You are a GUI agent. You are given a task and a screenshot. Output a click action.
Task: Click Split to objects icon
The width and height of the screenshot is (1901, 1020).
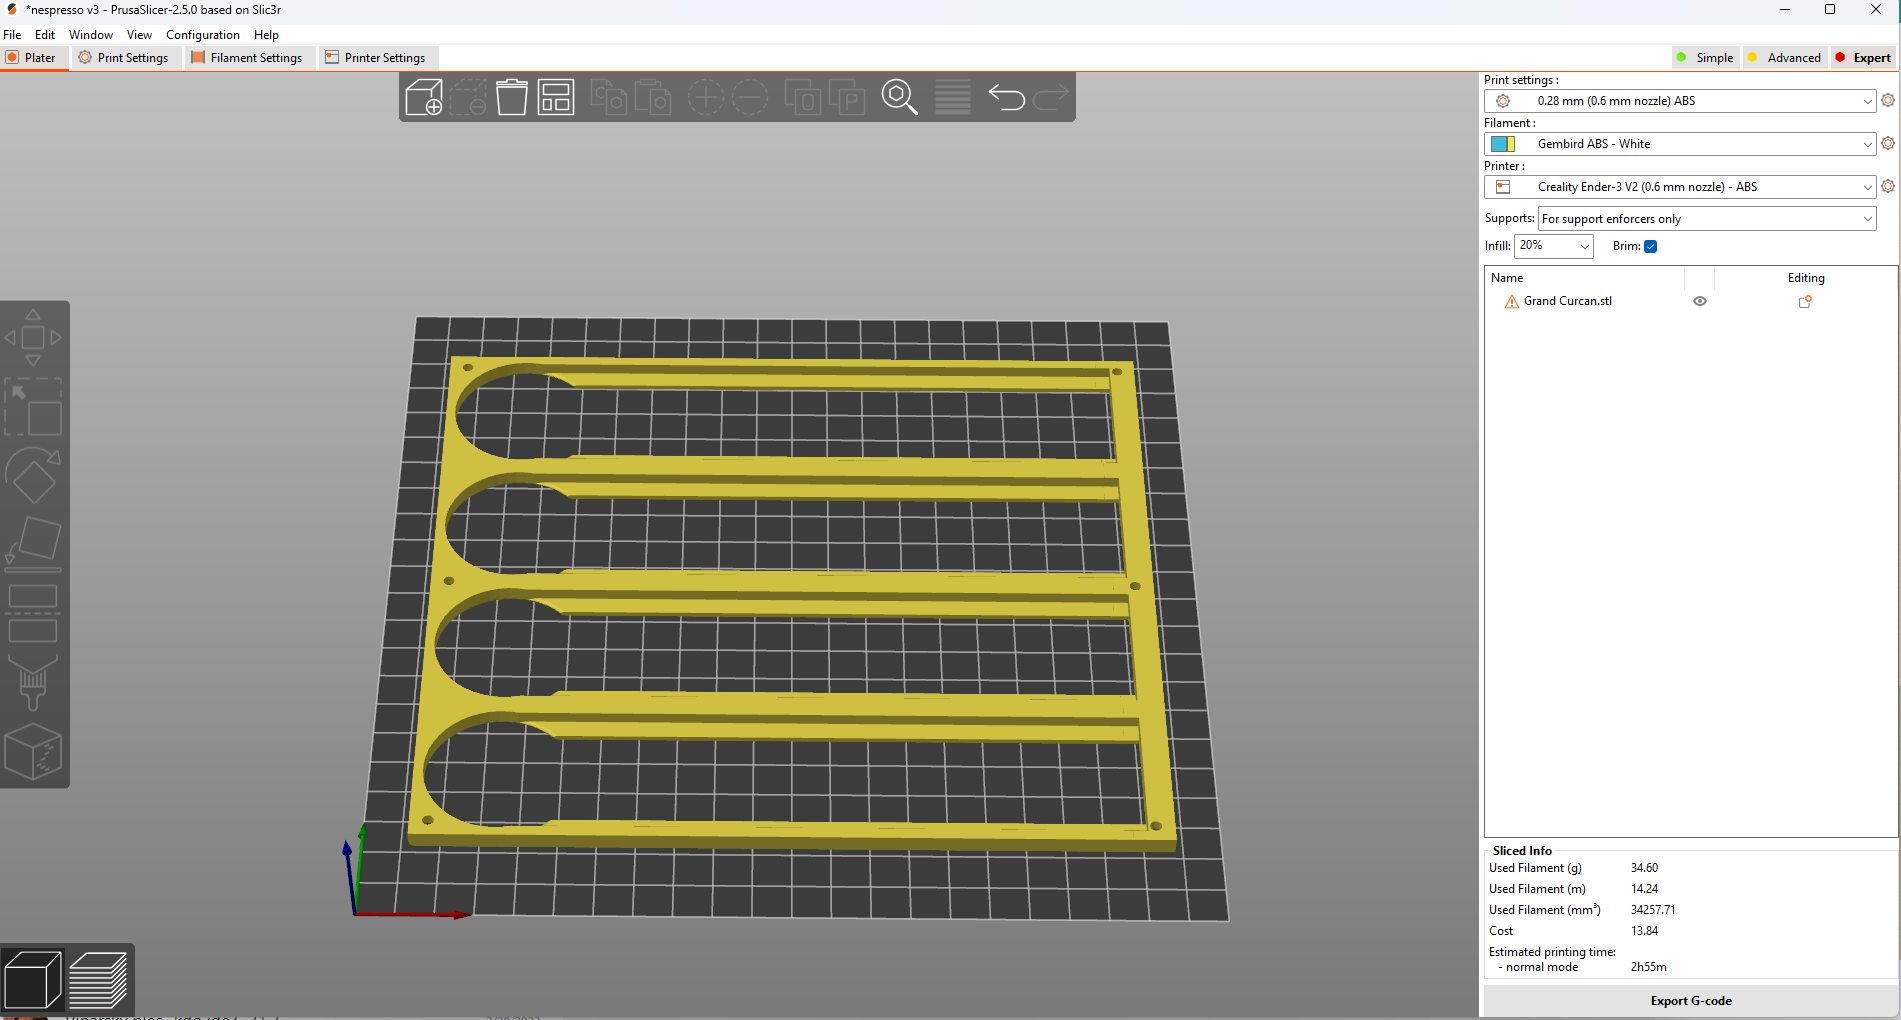[x=803, y=97]
